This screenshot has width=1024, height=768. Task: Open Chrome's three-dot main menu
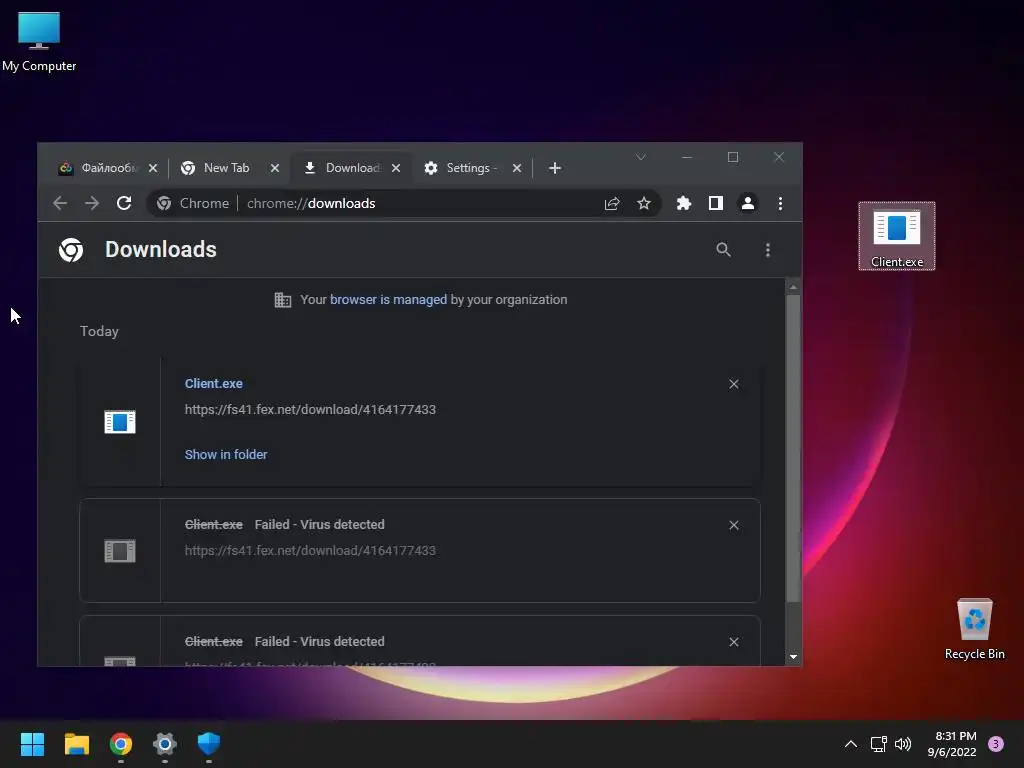(x=780, y=203)
